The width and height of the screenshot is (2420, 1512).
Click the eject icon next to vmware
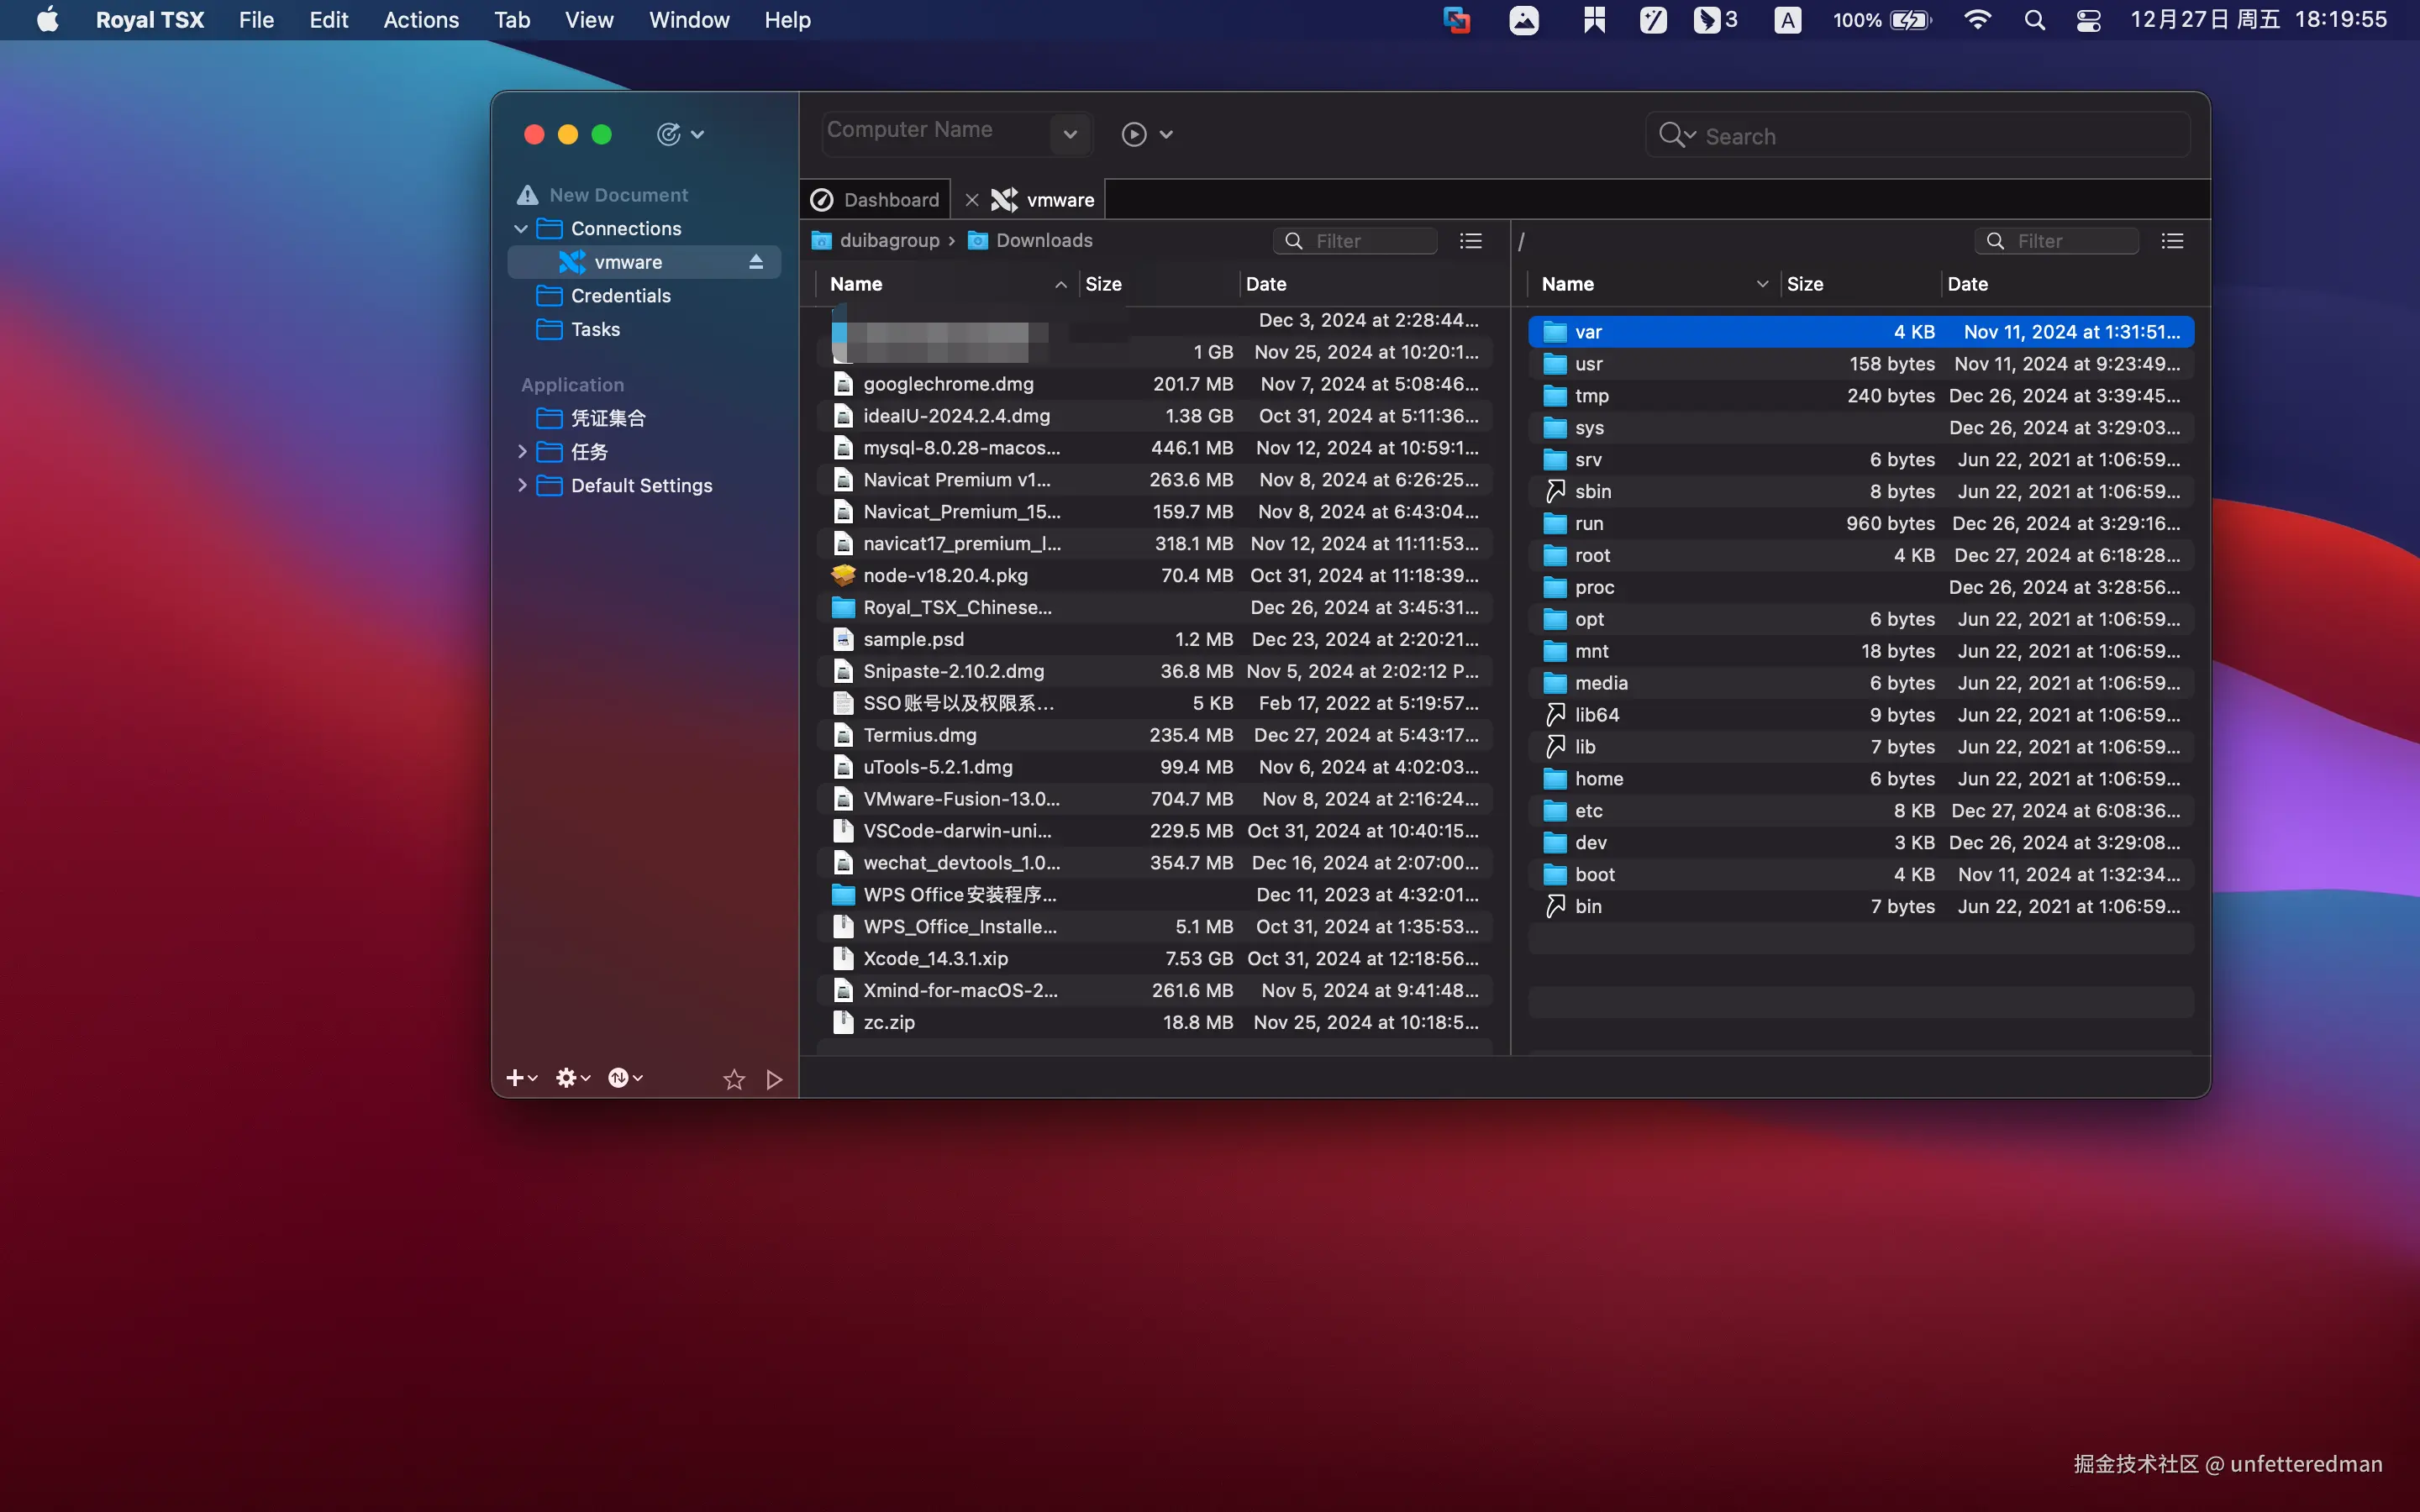tap(756, 262)
